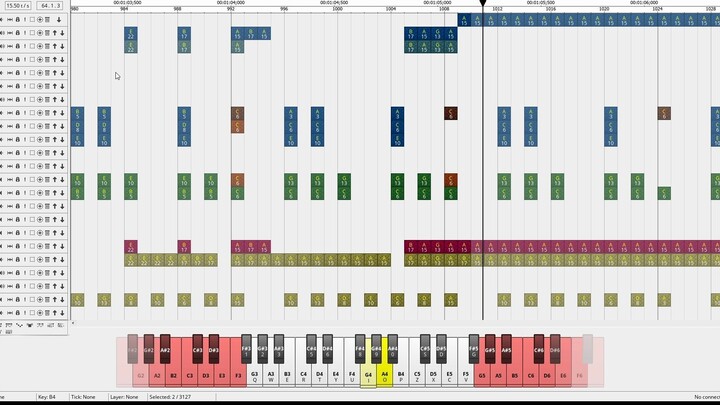
Task: Solo the blue B5 chord layer
Action: [25, 113]
